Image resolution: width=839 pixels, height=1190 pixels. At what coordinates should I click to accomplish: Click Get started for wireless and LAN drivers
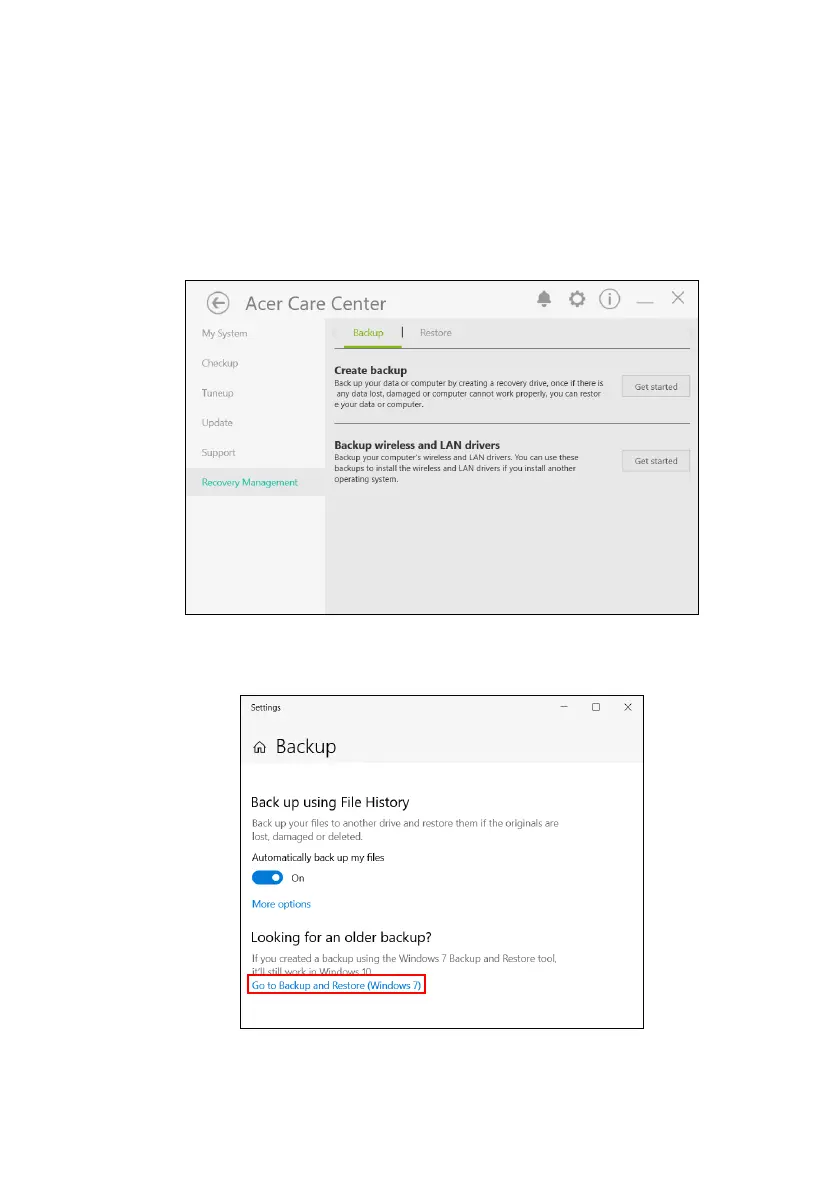pos(656,461)
